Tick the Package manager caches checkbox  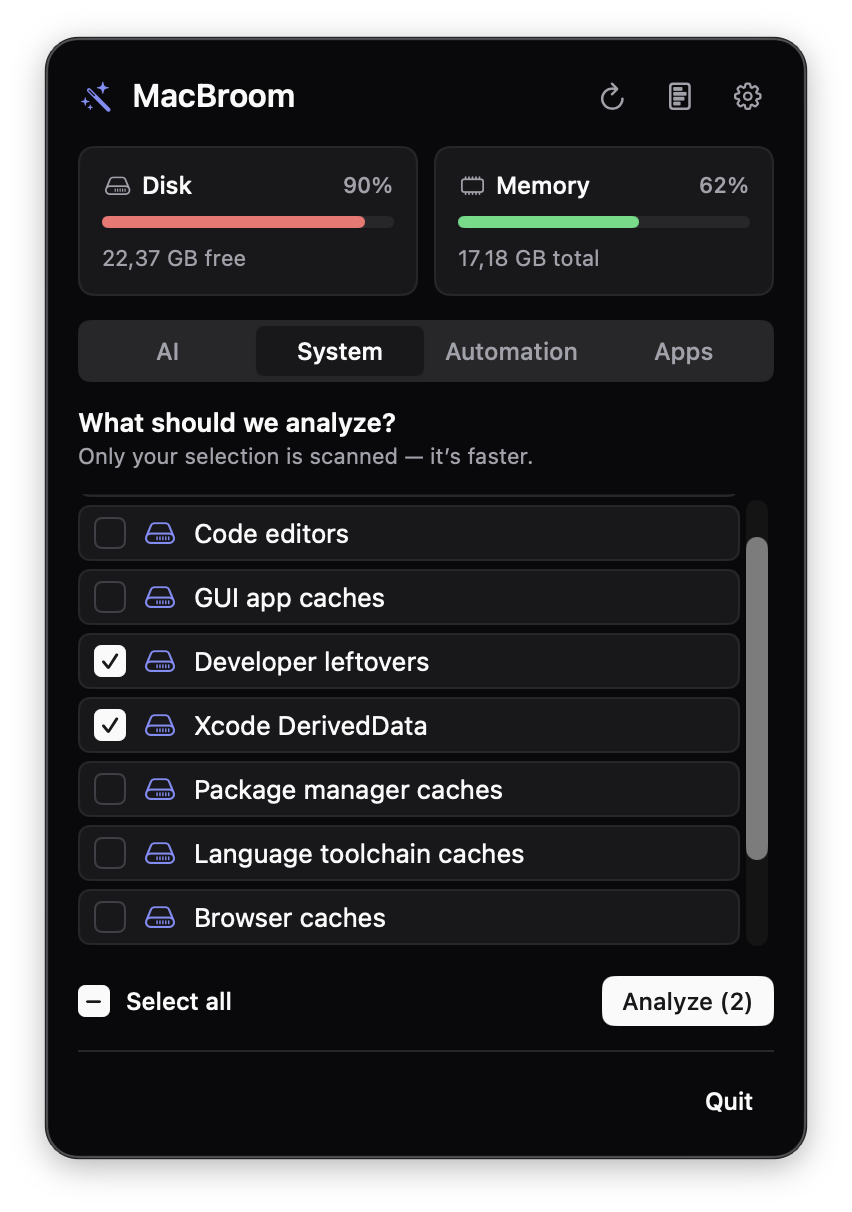click(x=110, y=790)
